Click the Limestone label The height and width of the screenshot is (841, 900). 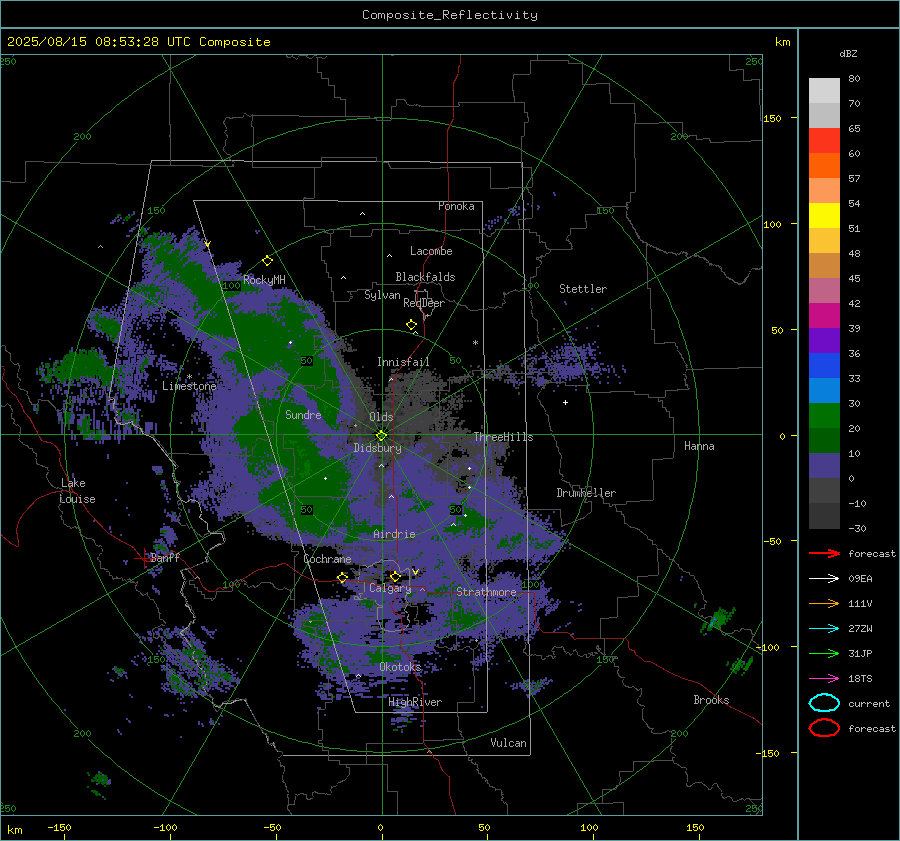[x=189, y=386]
